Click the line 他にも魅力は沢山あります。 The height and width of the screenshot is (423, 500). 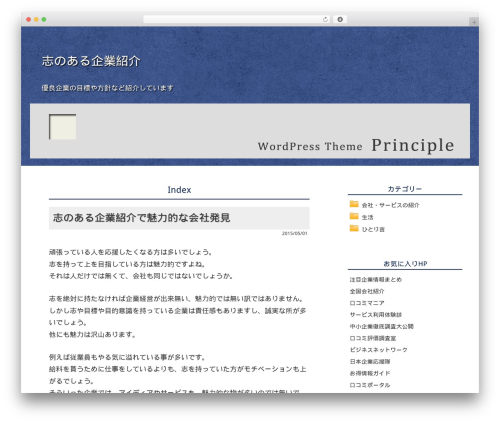coord(93,334)
